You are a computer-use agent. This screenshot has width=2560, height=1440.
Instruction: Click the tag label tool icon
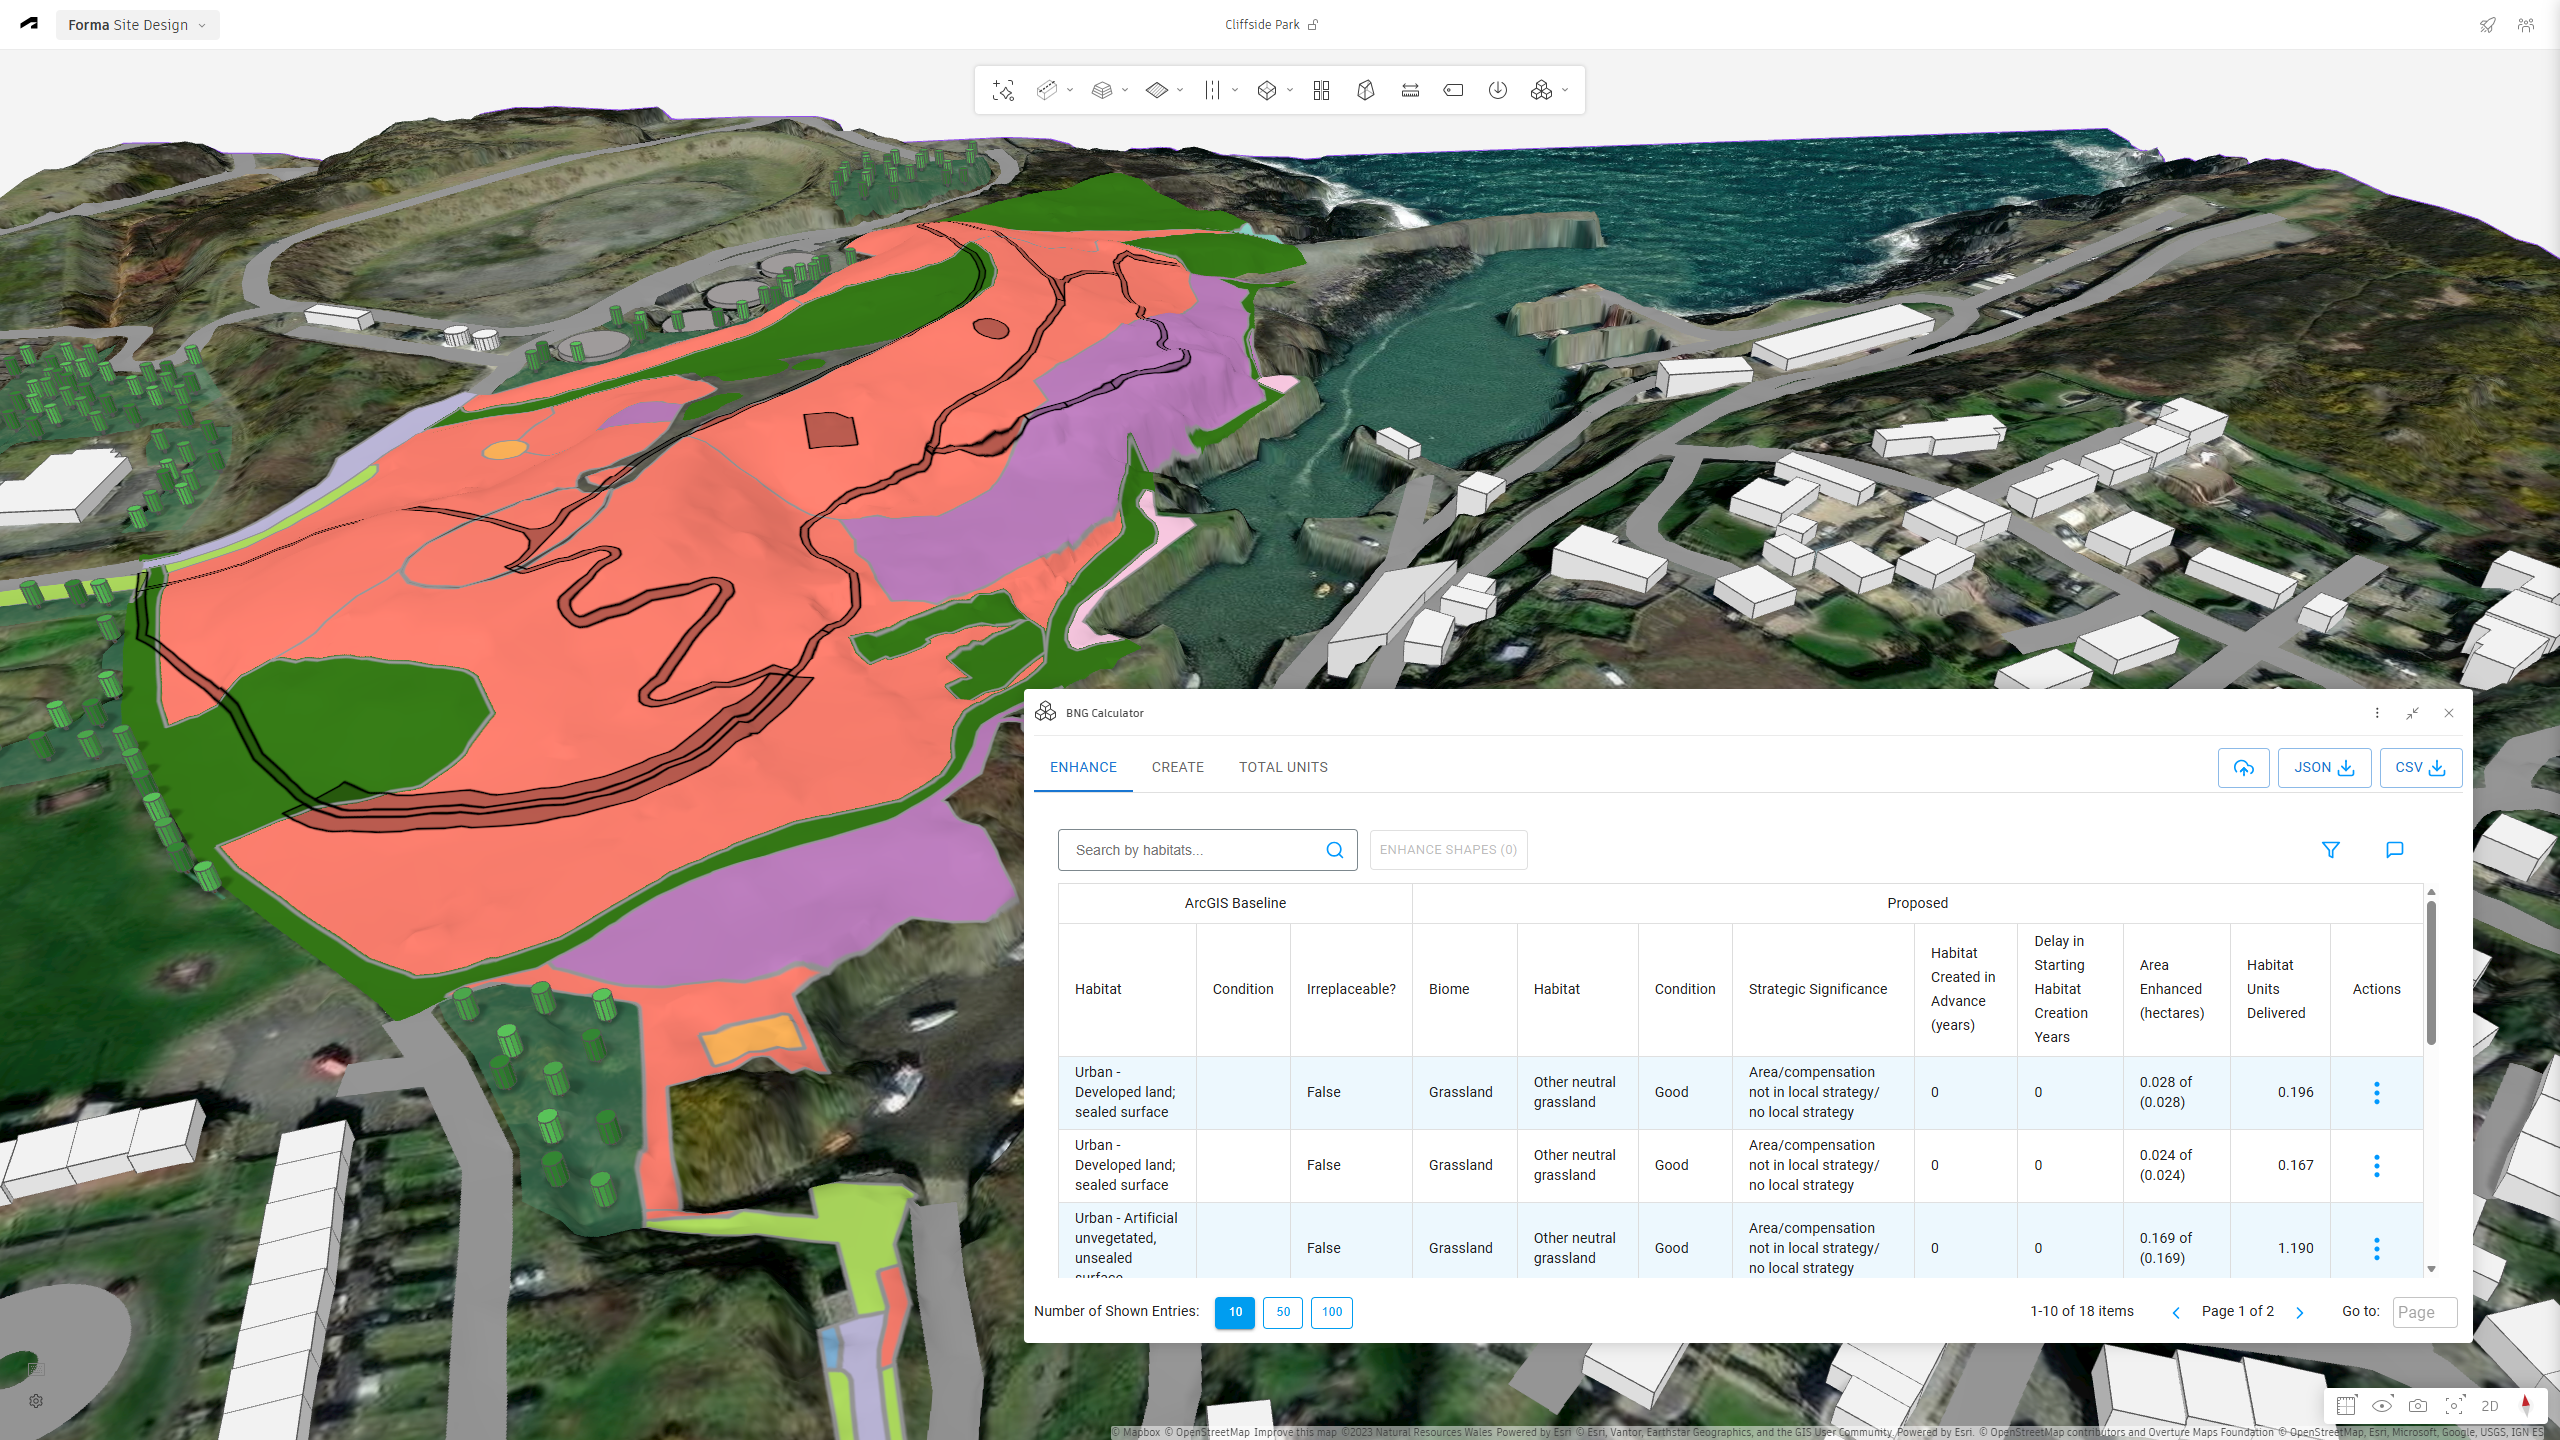click(x=1454, y=90)
